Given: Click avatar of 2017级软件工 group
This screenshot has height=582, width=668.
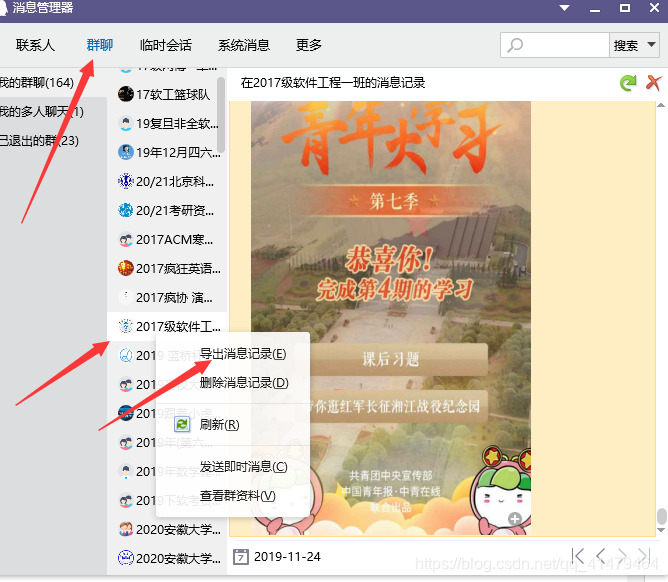Looking at the screenshot, I should (x=126, y=326).
